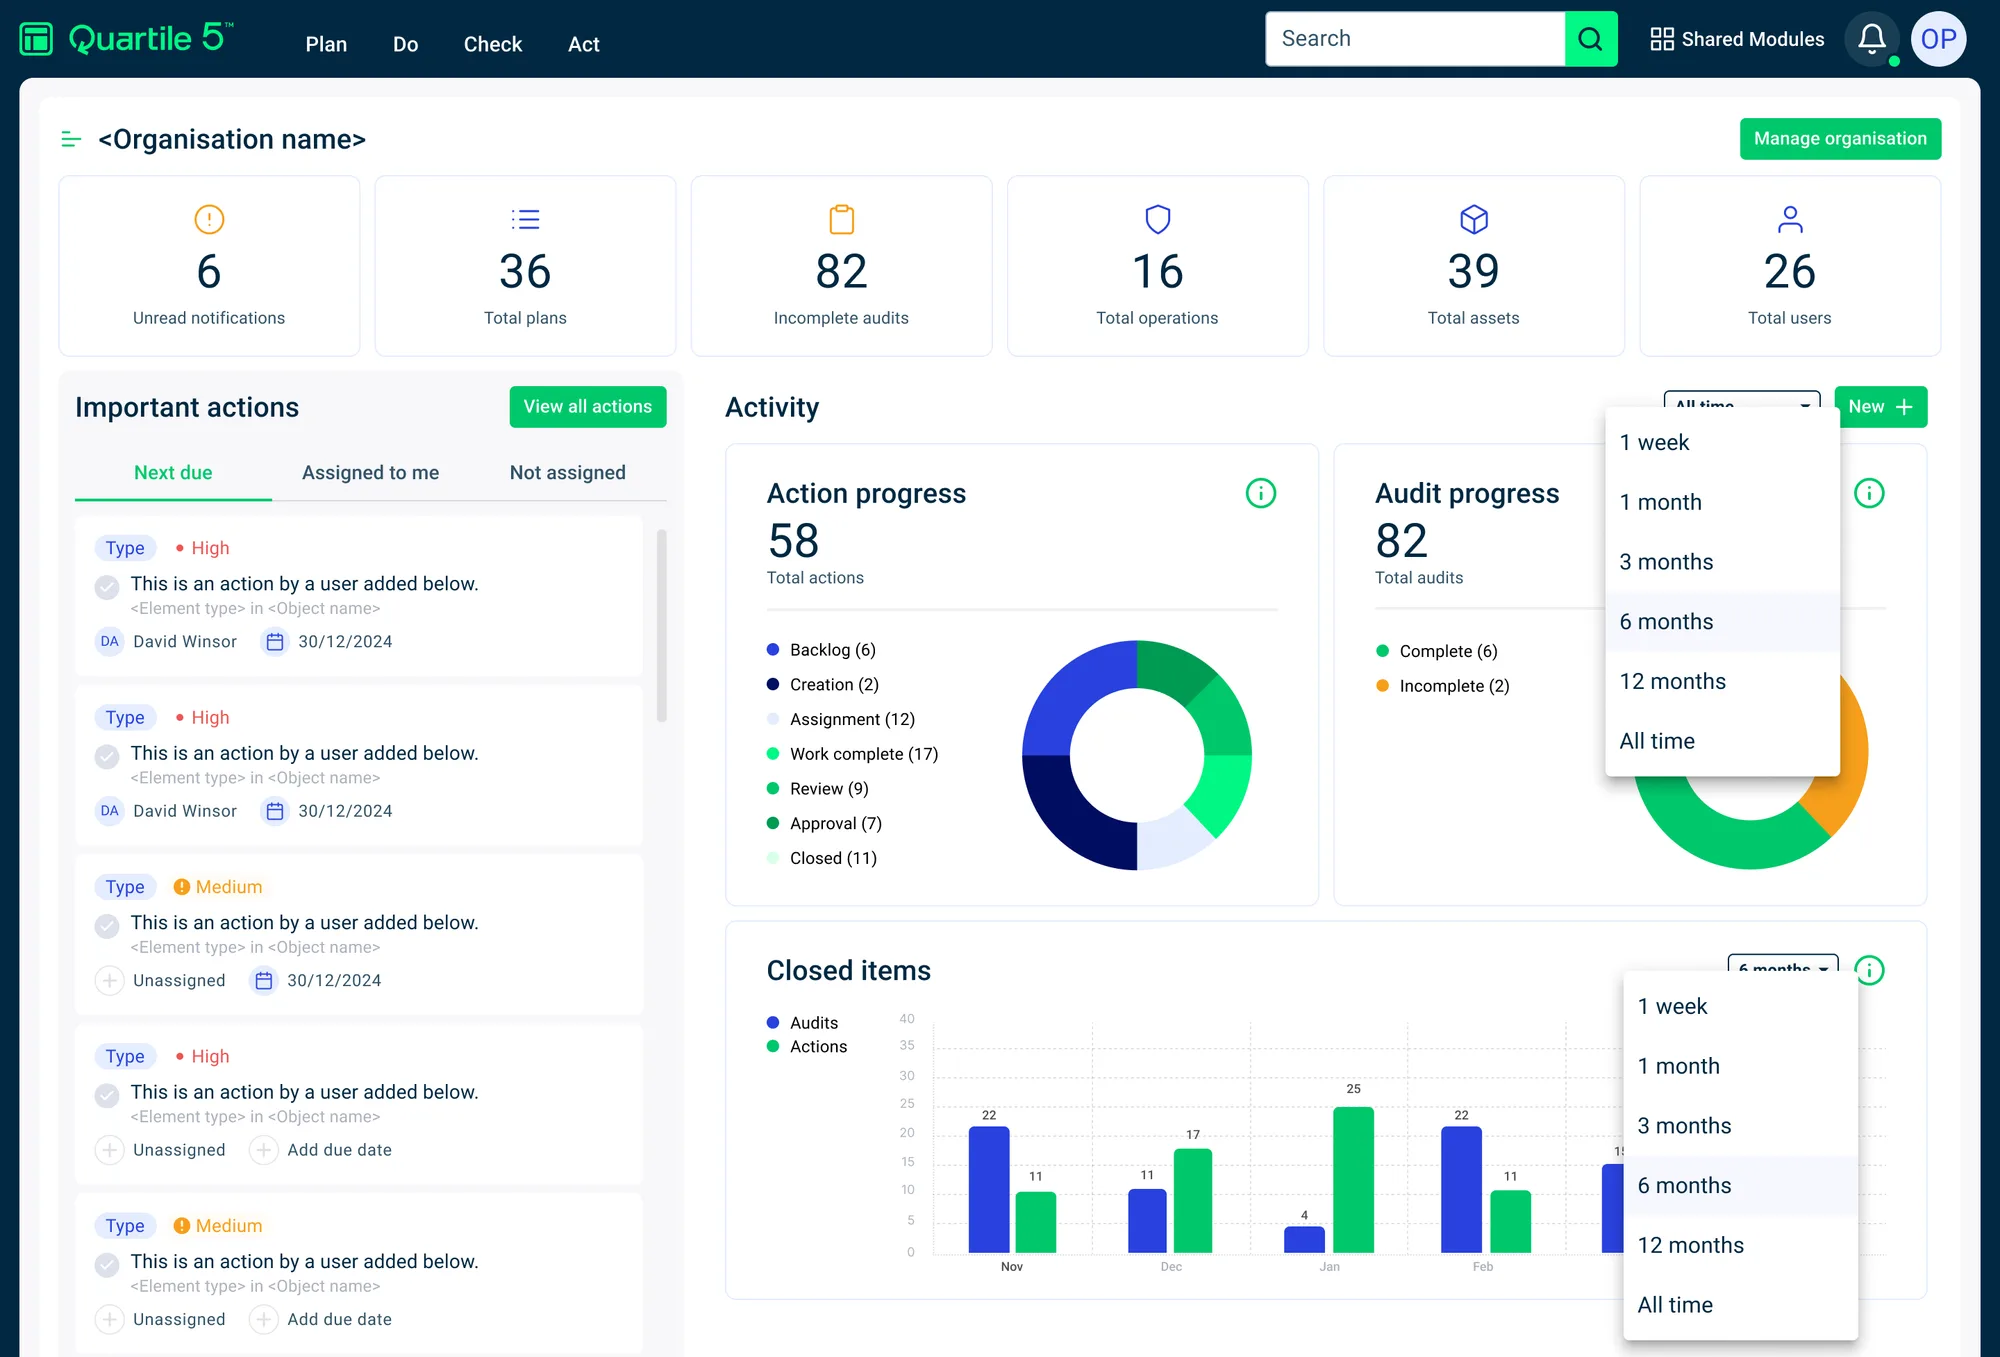
Task: Collapse the Closed items 6 months dropdown
Action: [1783, 963]
